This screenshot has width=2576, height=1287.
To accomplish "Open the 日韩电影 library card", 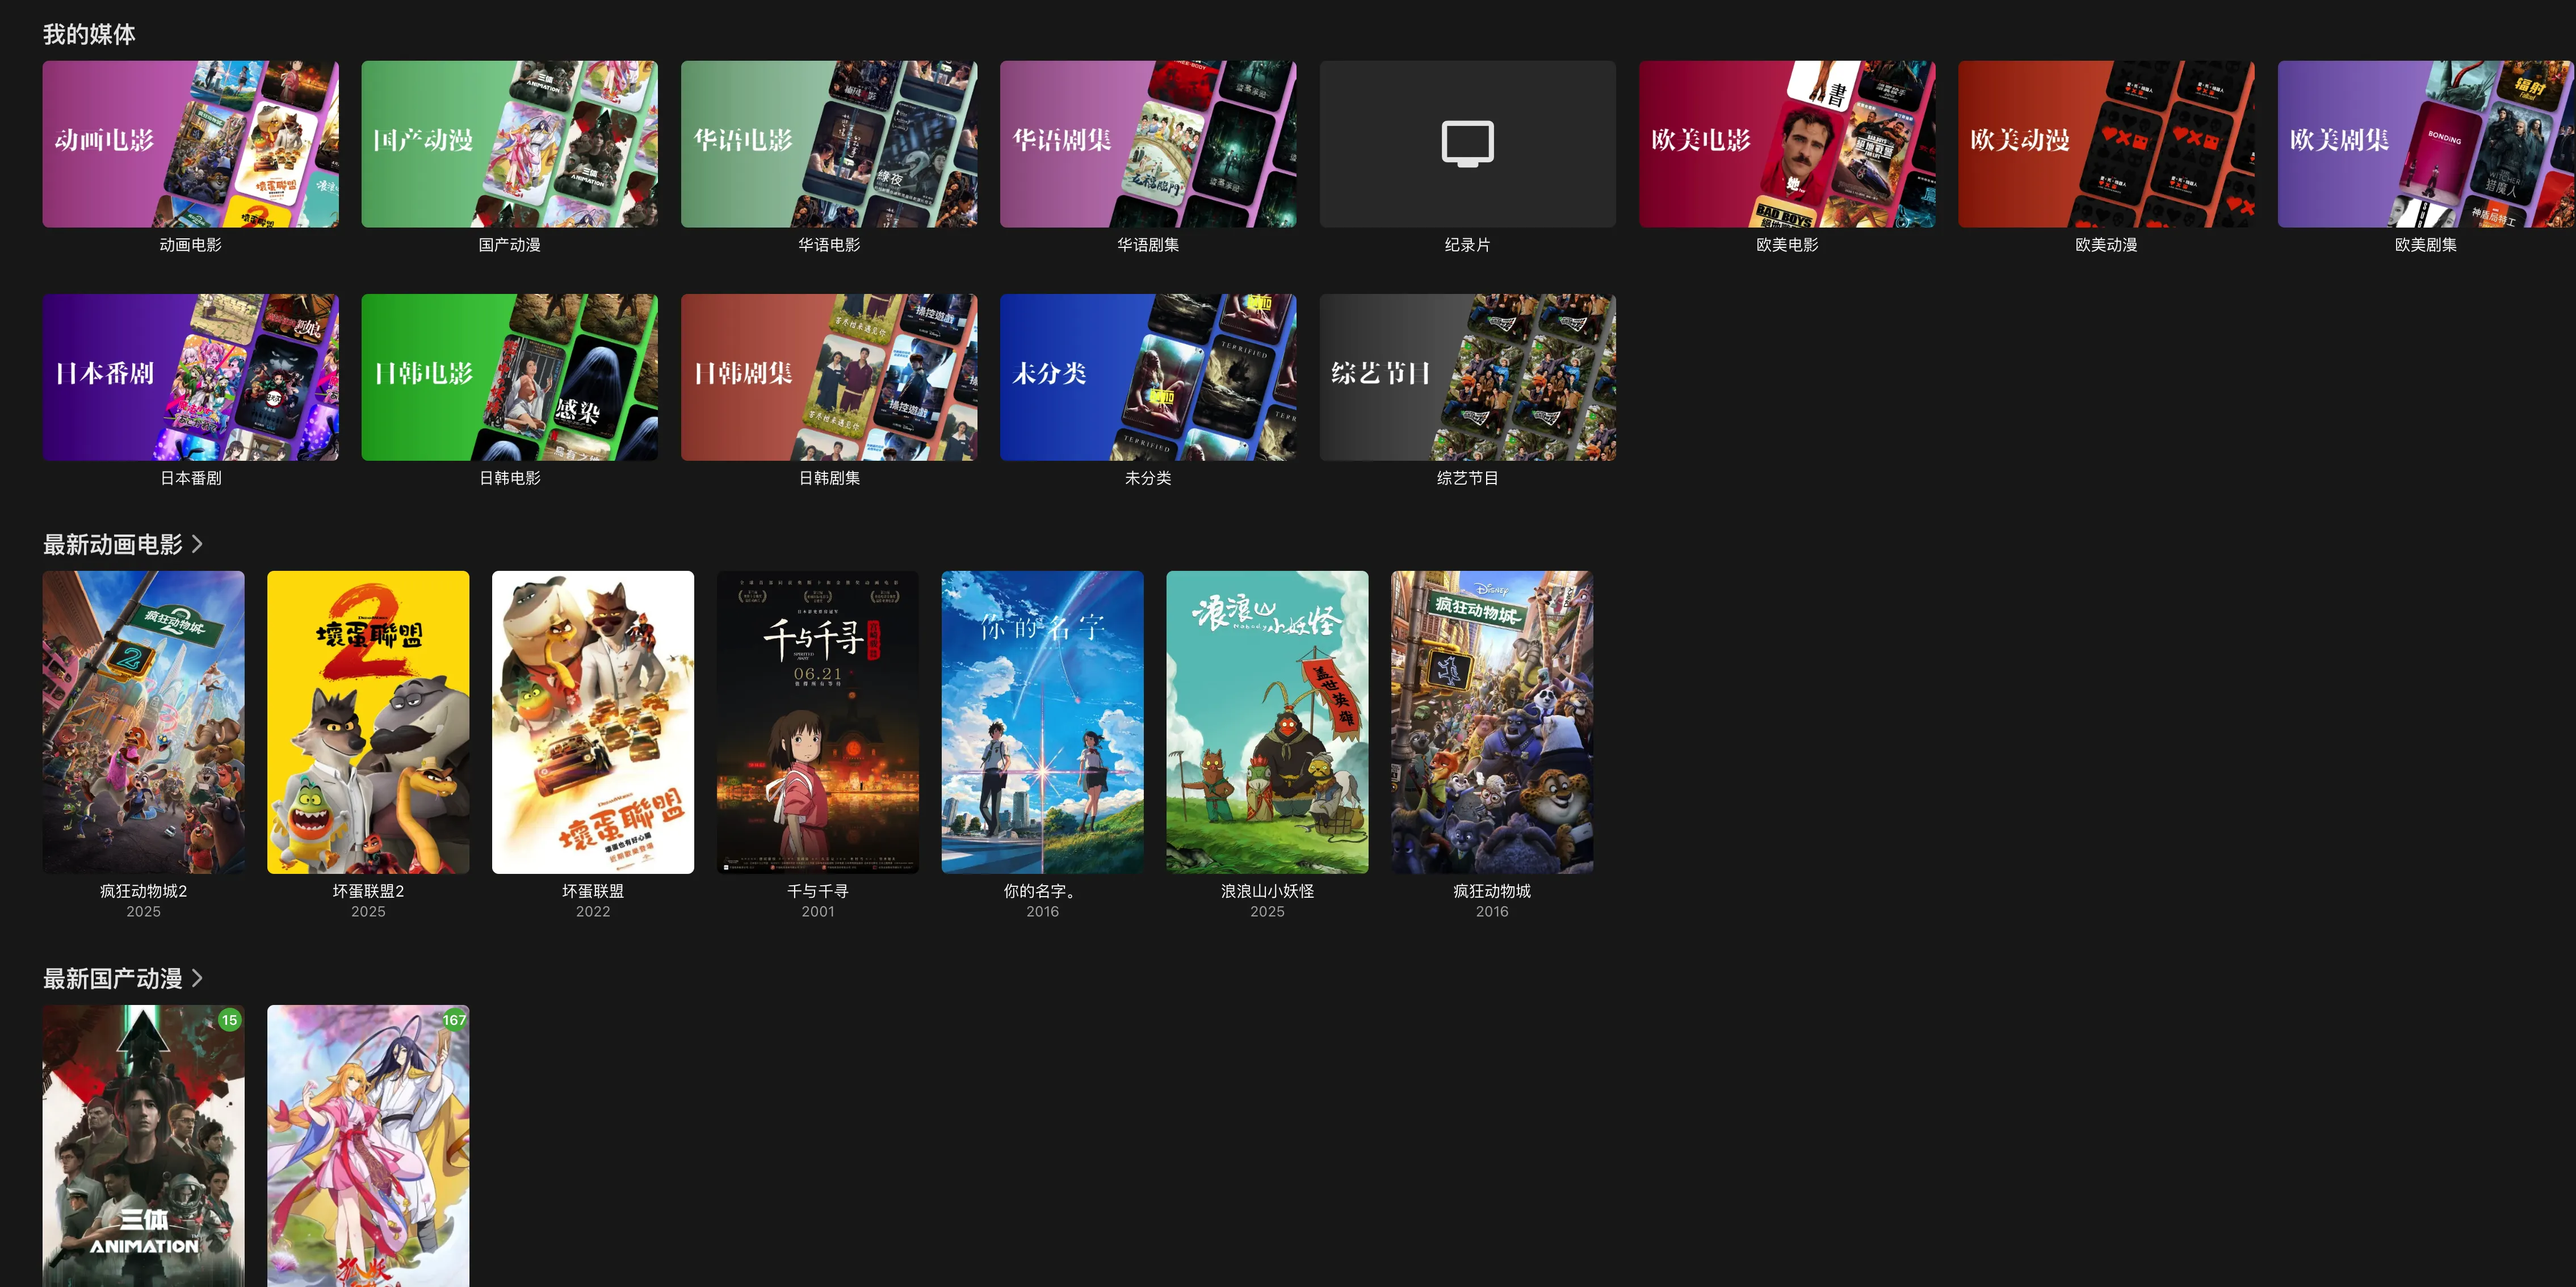I will pos(509,377).
